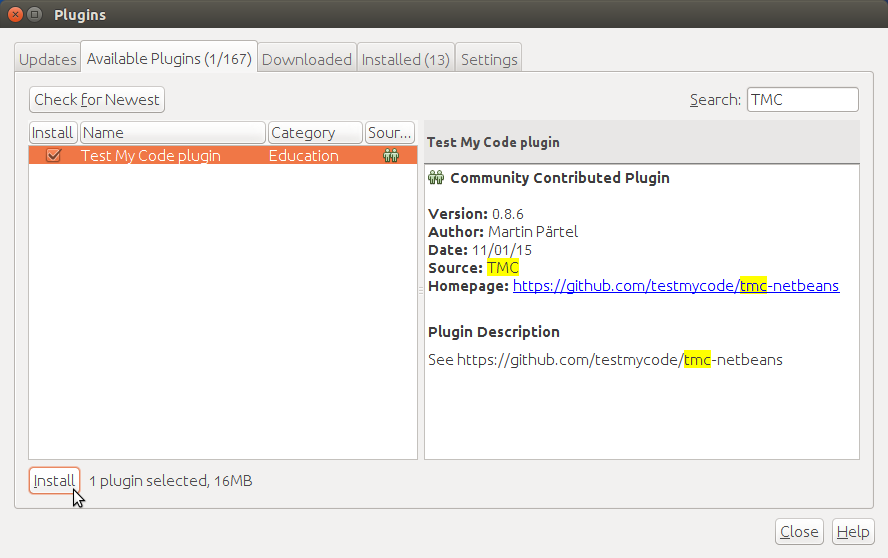
Task: Select the Test My Code plugin row
Action: coord(223,155)
